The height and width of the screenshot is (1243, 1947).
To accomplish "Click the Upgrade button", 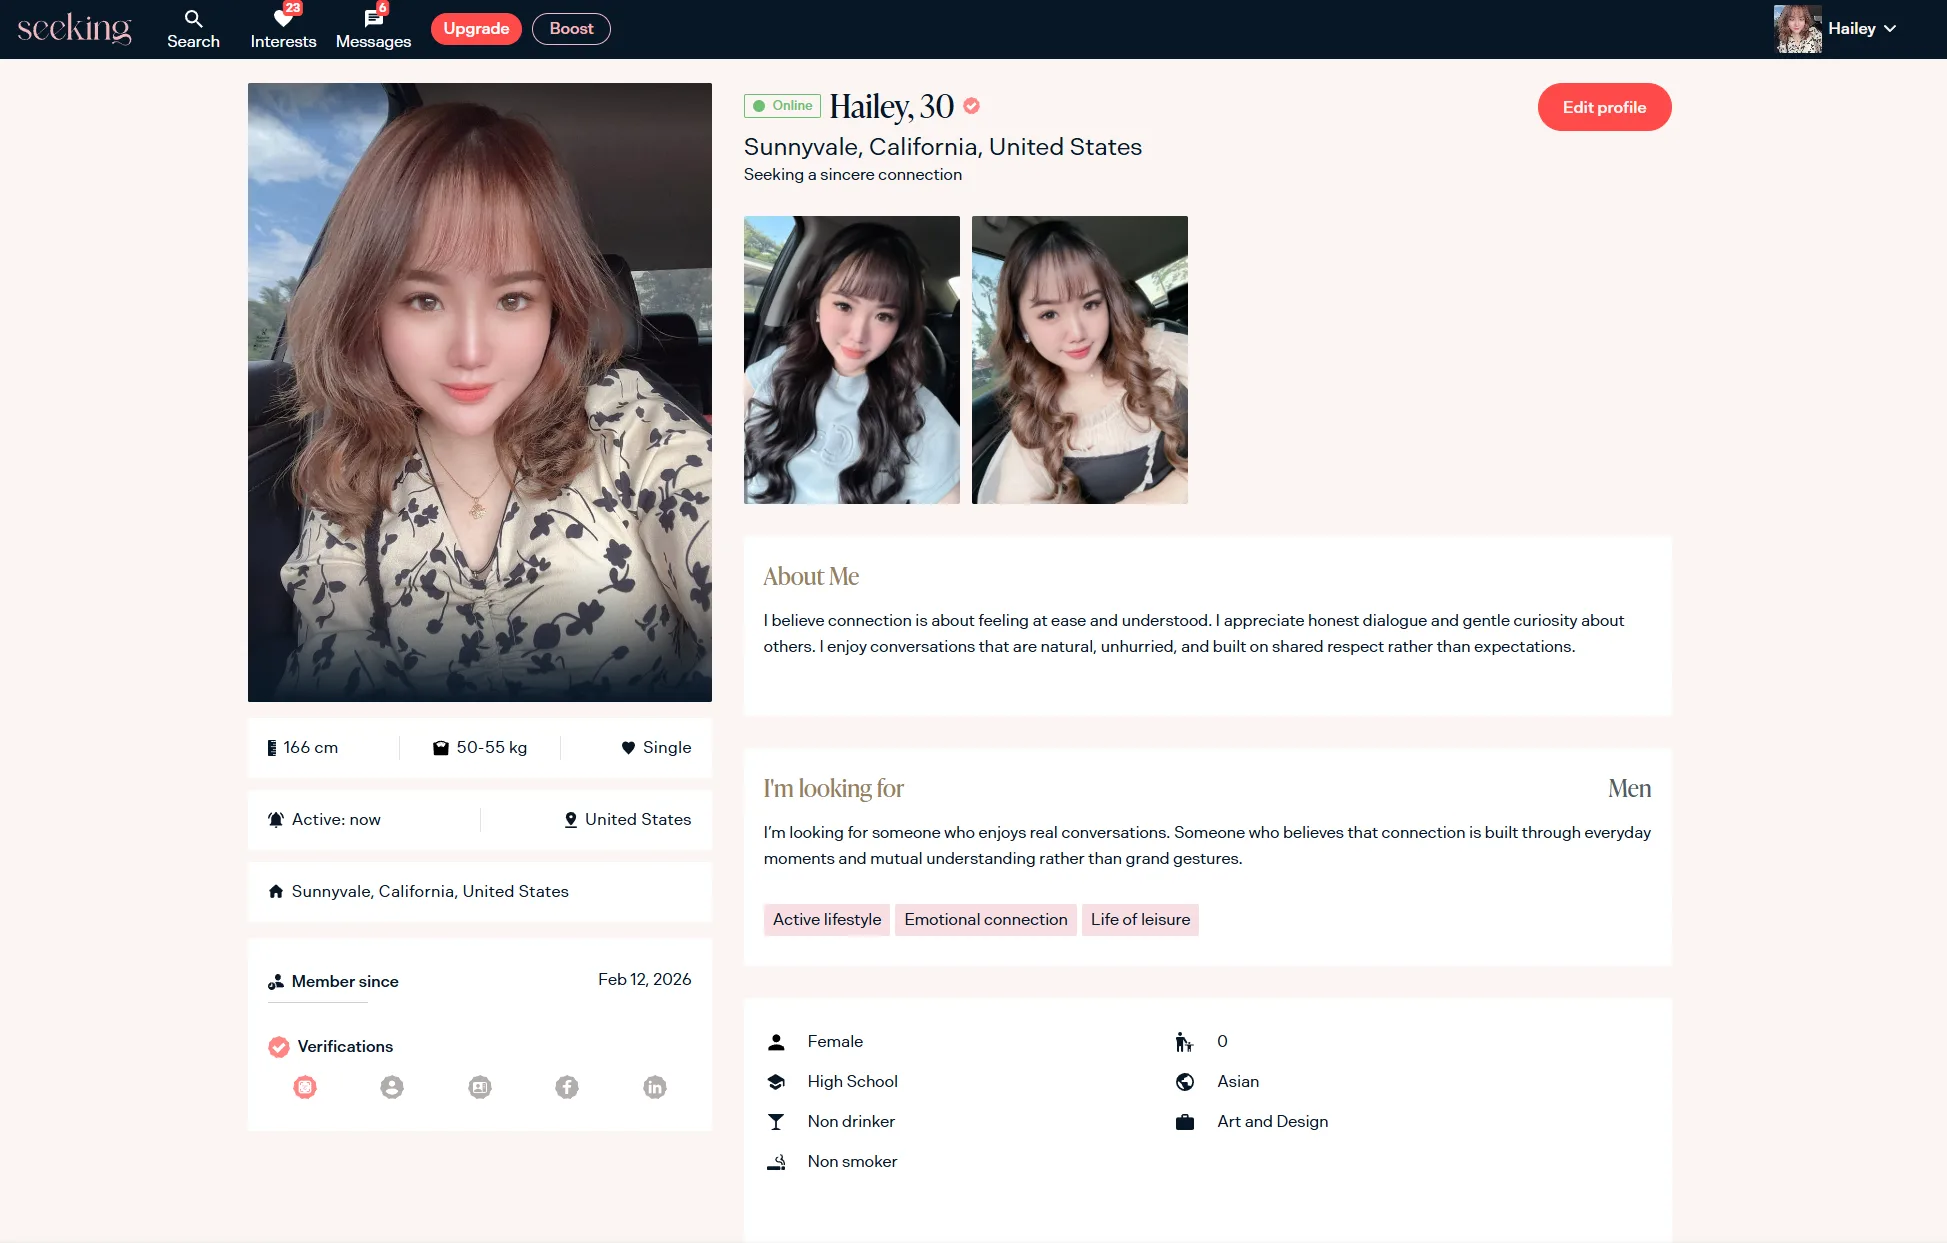I will point(476,29).
